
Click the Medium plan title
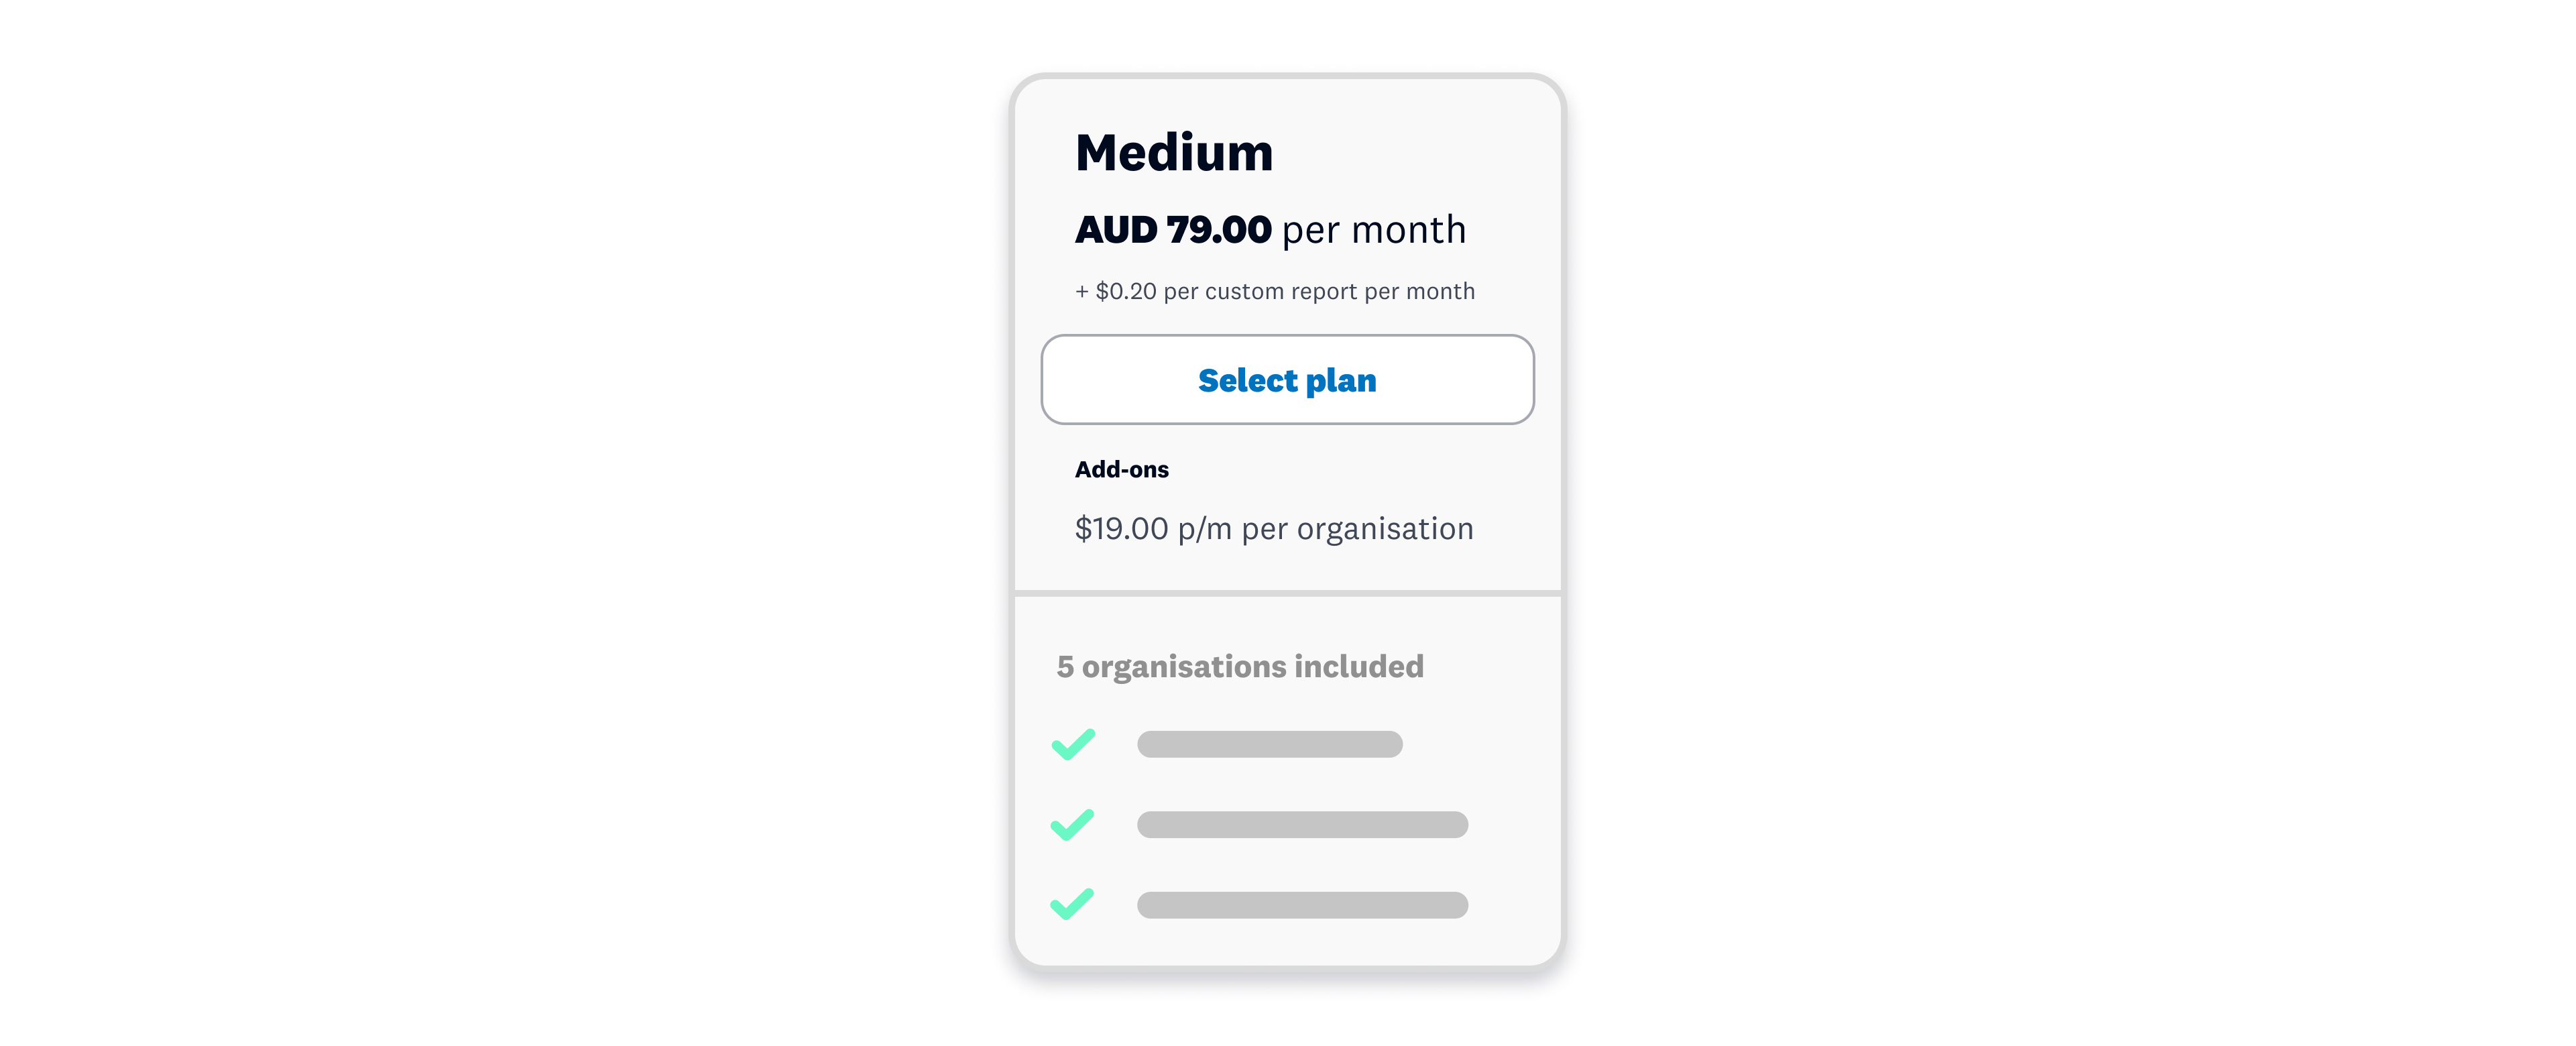pyautogui.click(x=1174, y=152)
